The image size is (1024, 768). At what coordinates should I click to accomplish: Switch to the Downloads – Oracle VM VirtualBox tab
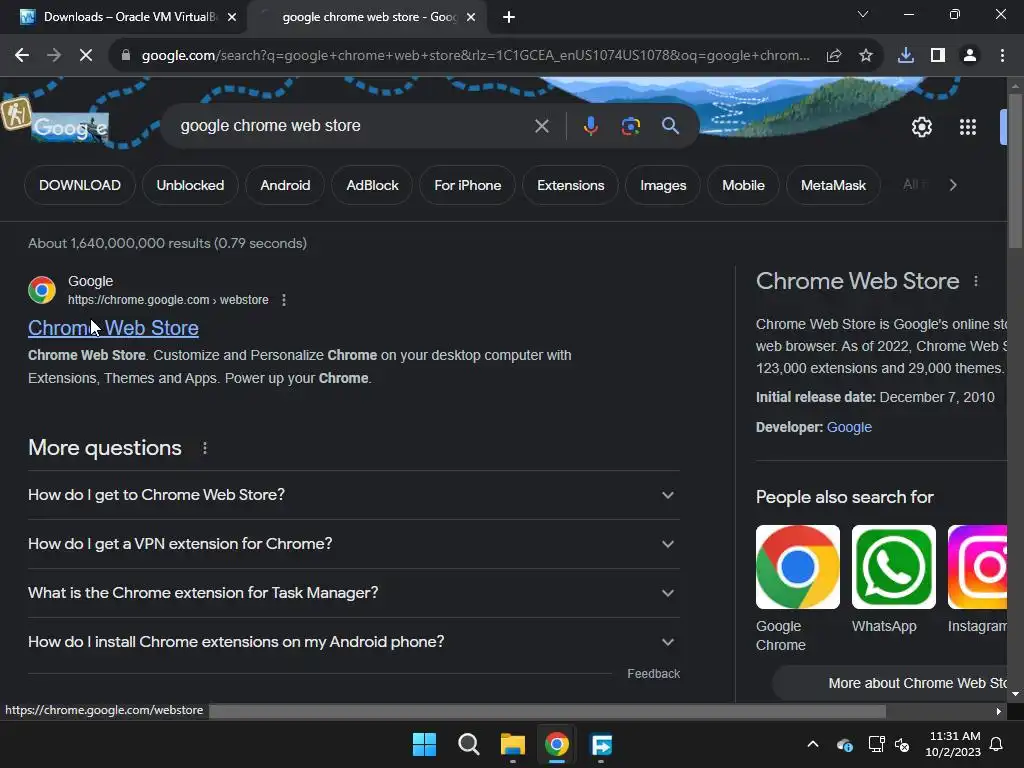coord(124,17)
